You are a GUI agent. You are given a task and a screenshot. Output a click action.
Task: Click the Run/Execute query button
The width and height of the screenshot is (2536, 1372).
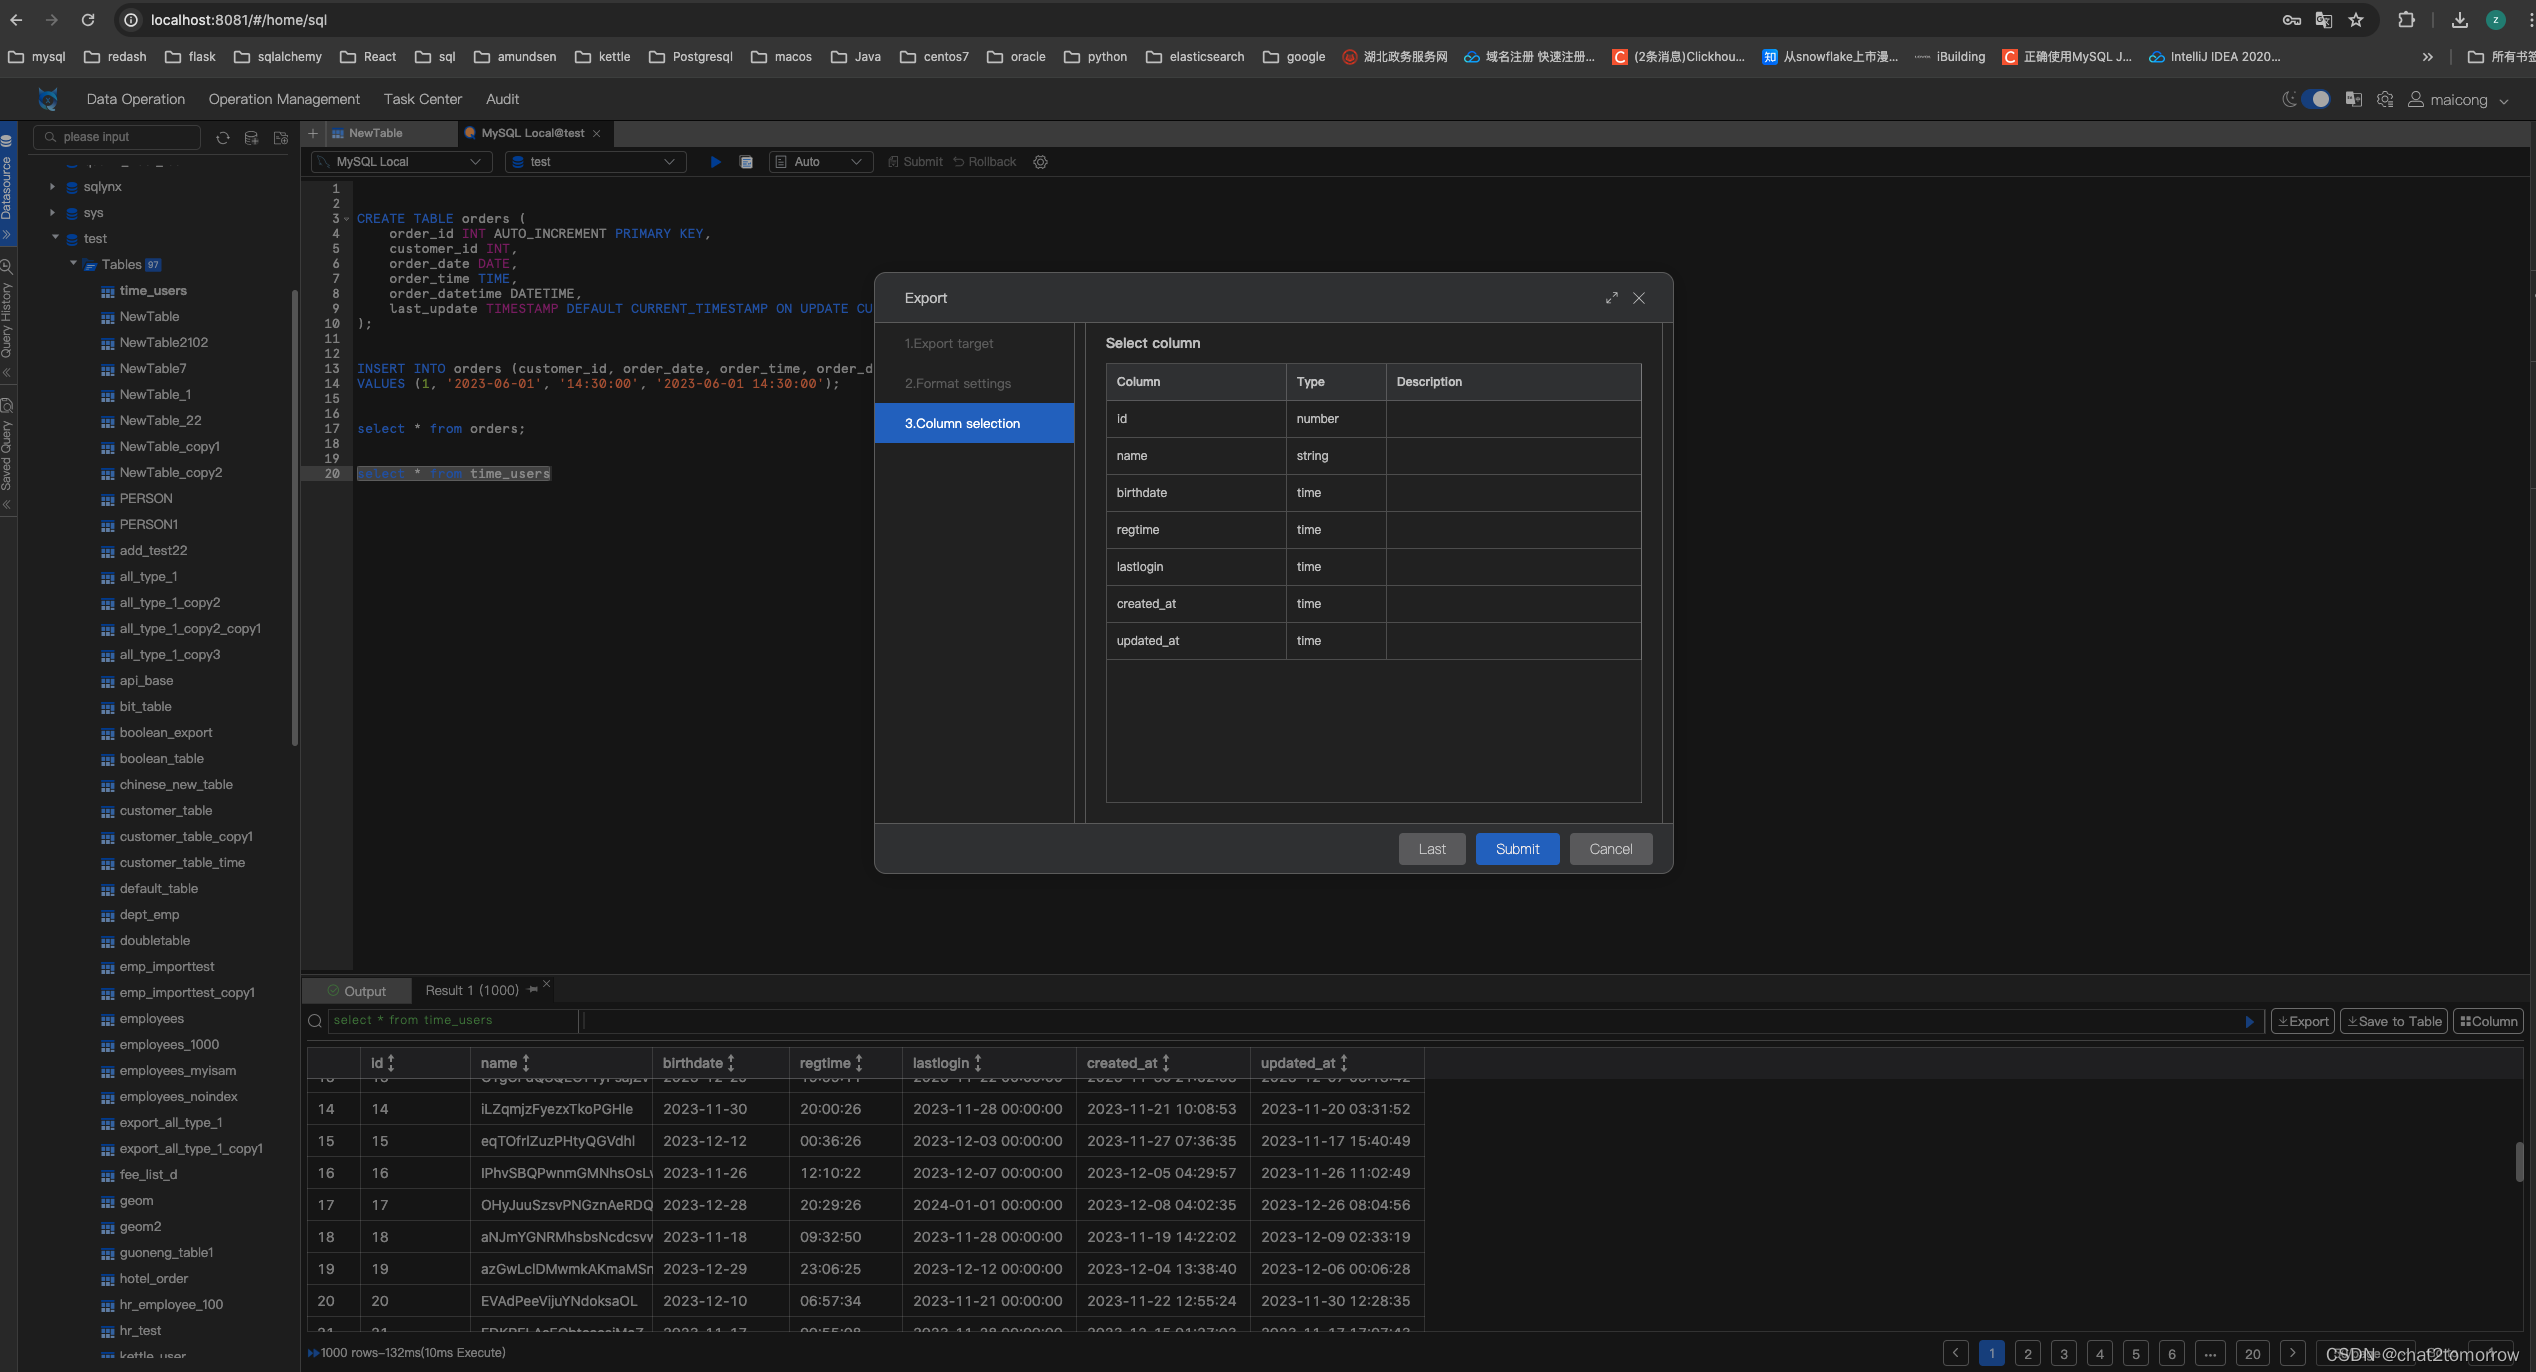pyautogui.click(x=713, y=161)
